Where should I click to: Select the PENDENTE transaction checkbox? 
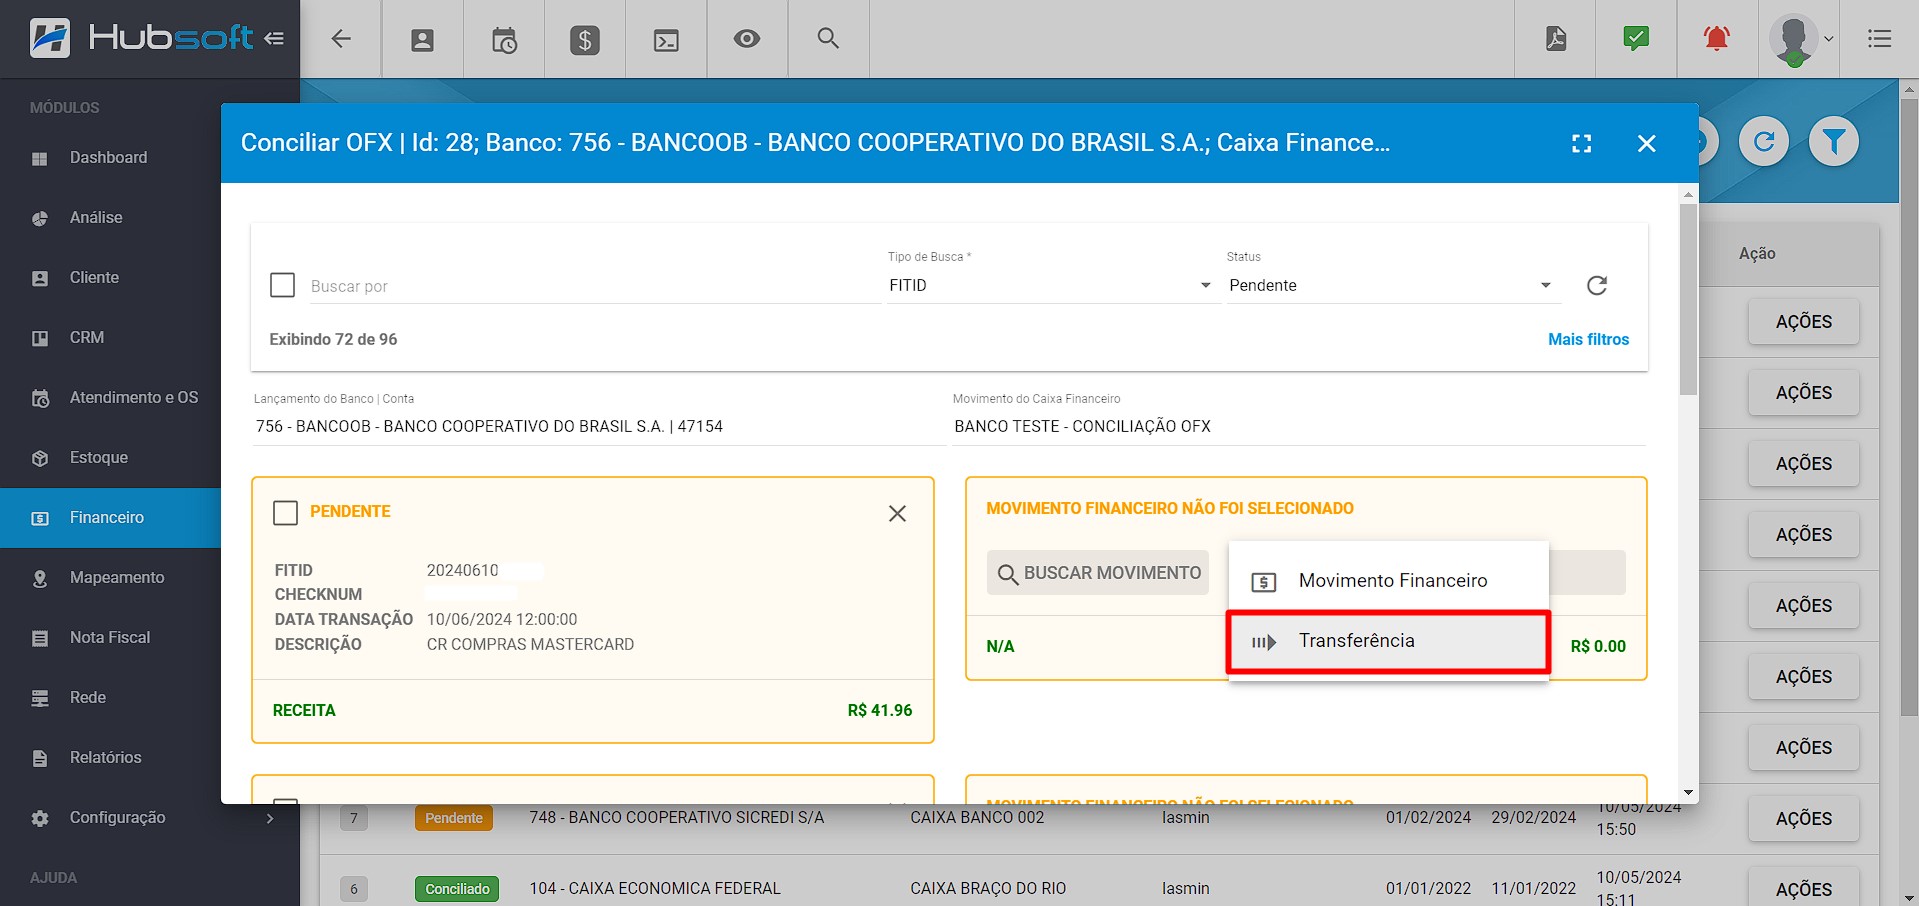point(286,513)
